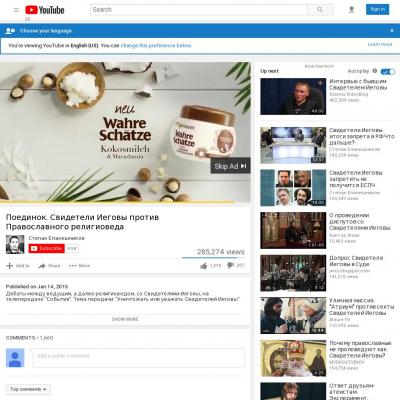
Task: Open the Top comments dropdown
Action: pyautogui.click(x=28, y=389)
